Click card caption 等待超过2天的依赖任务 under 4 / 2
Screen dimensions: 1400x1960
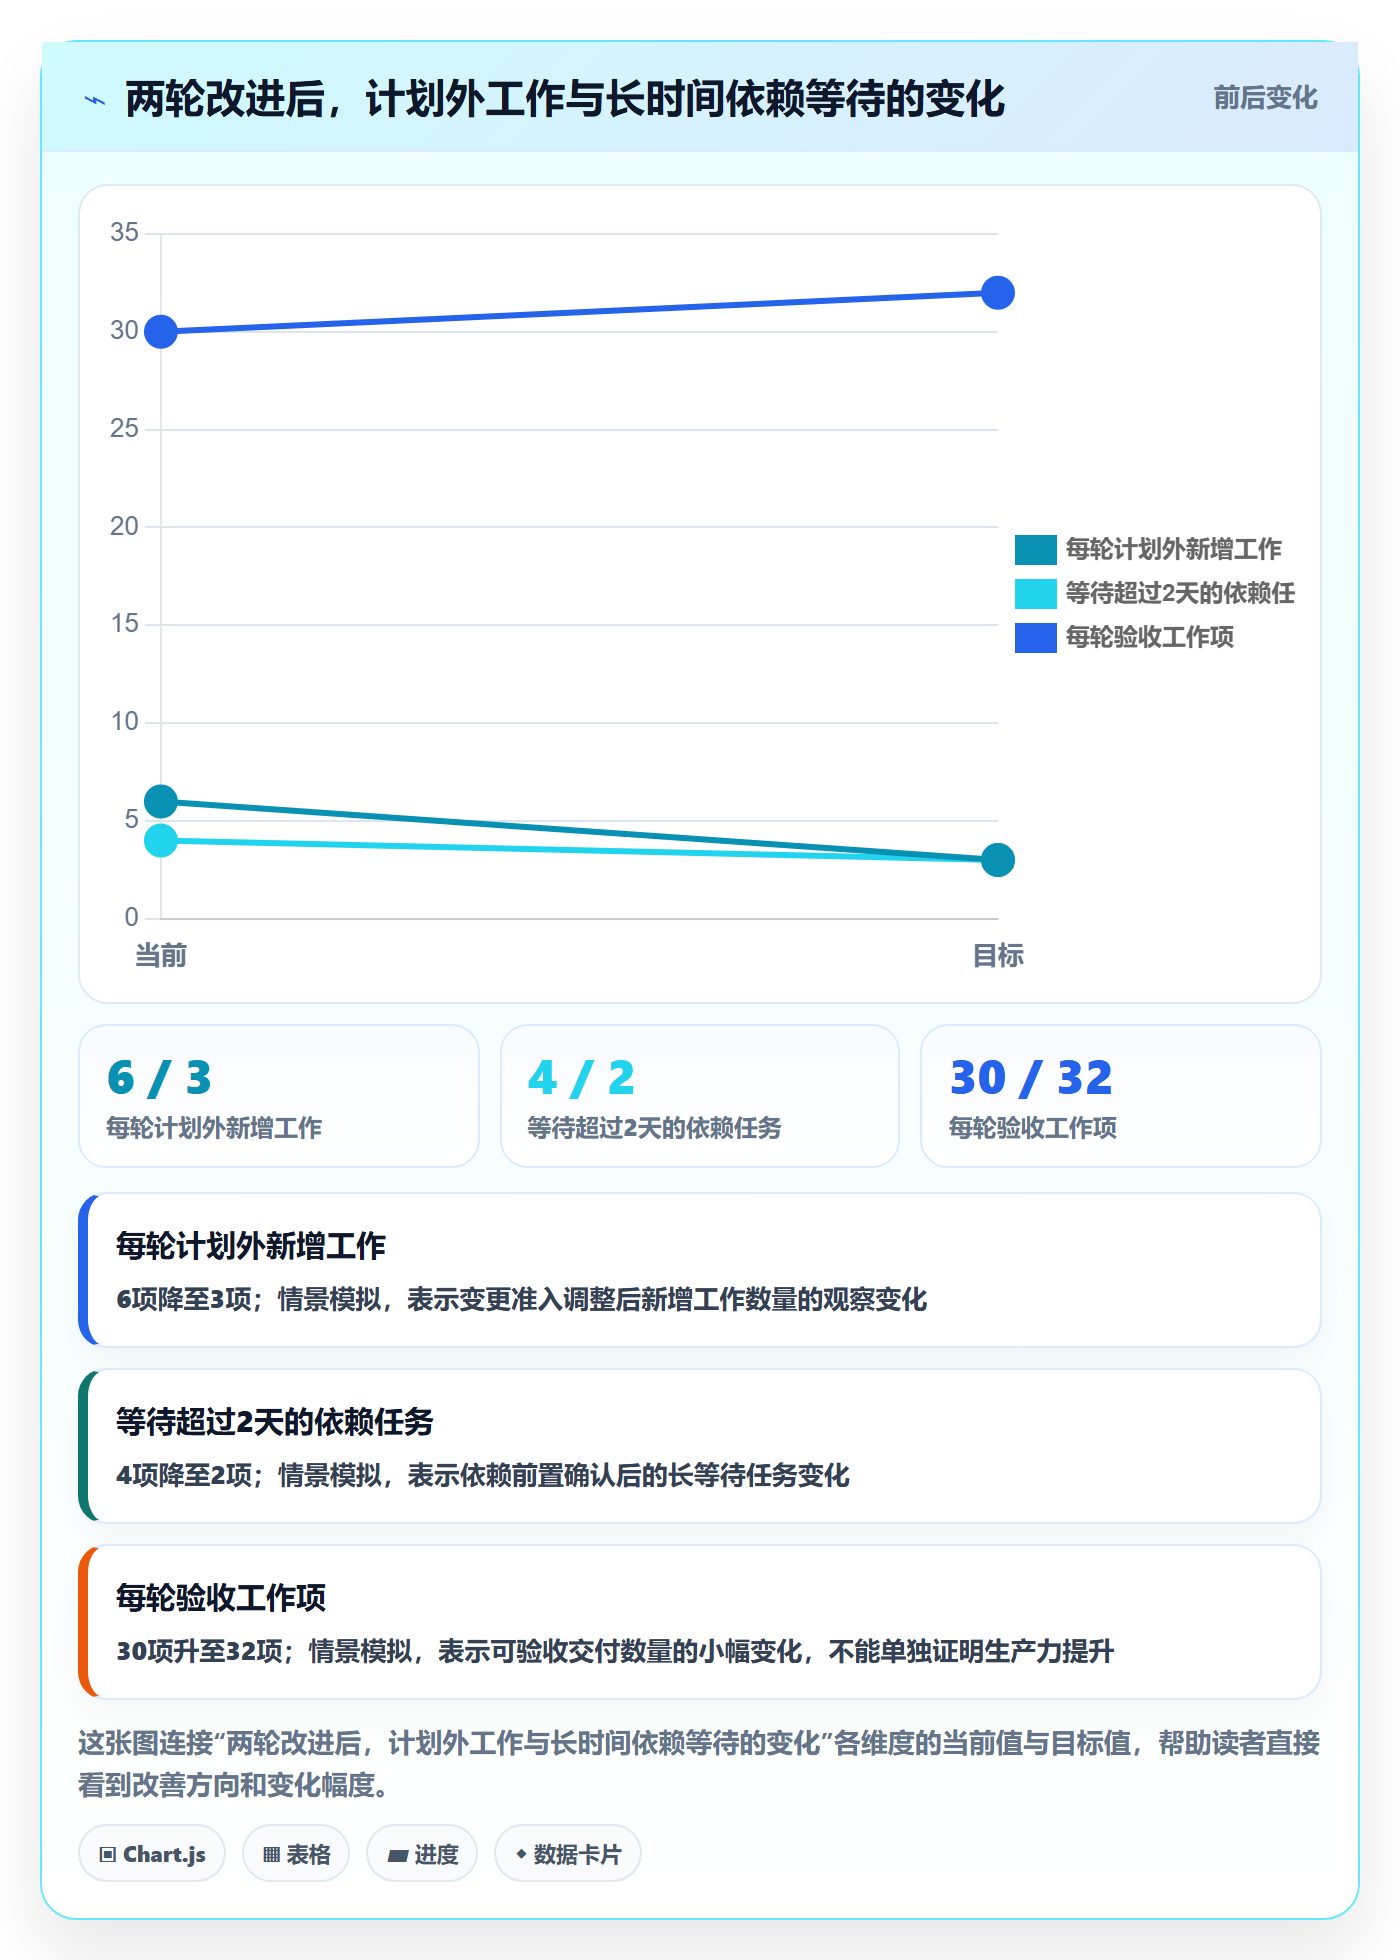654,1128
